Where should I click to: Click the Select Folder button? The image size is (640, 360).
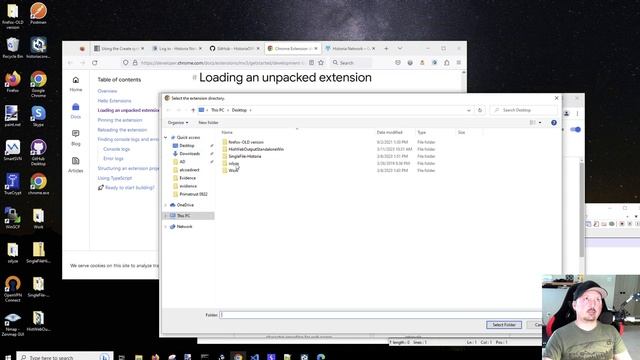[504, 325]
